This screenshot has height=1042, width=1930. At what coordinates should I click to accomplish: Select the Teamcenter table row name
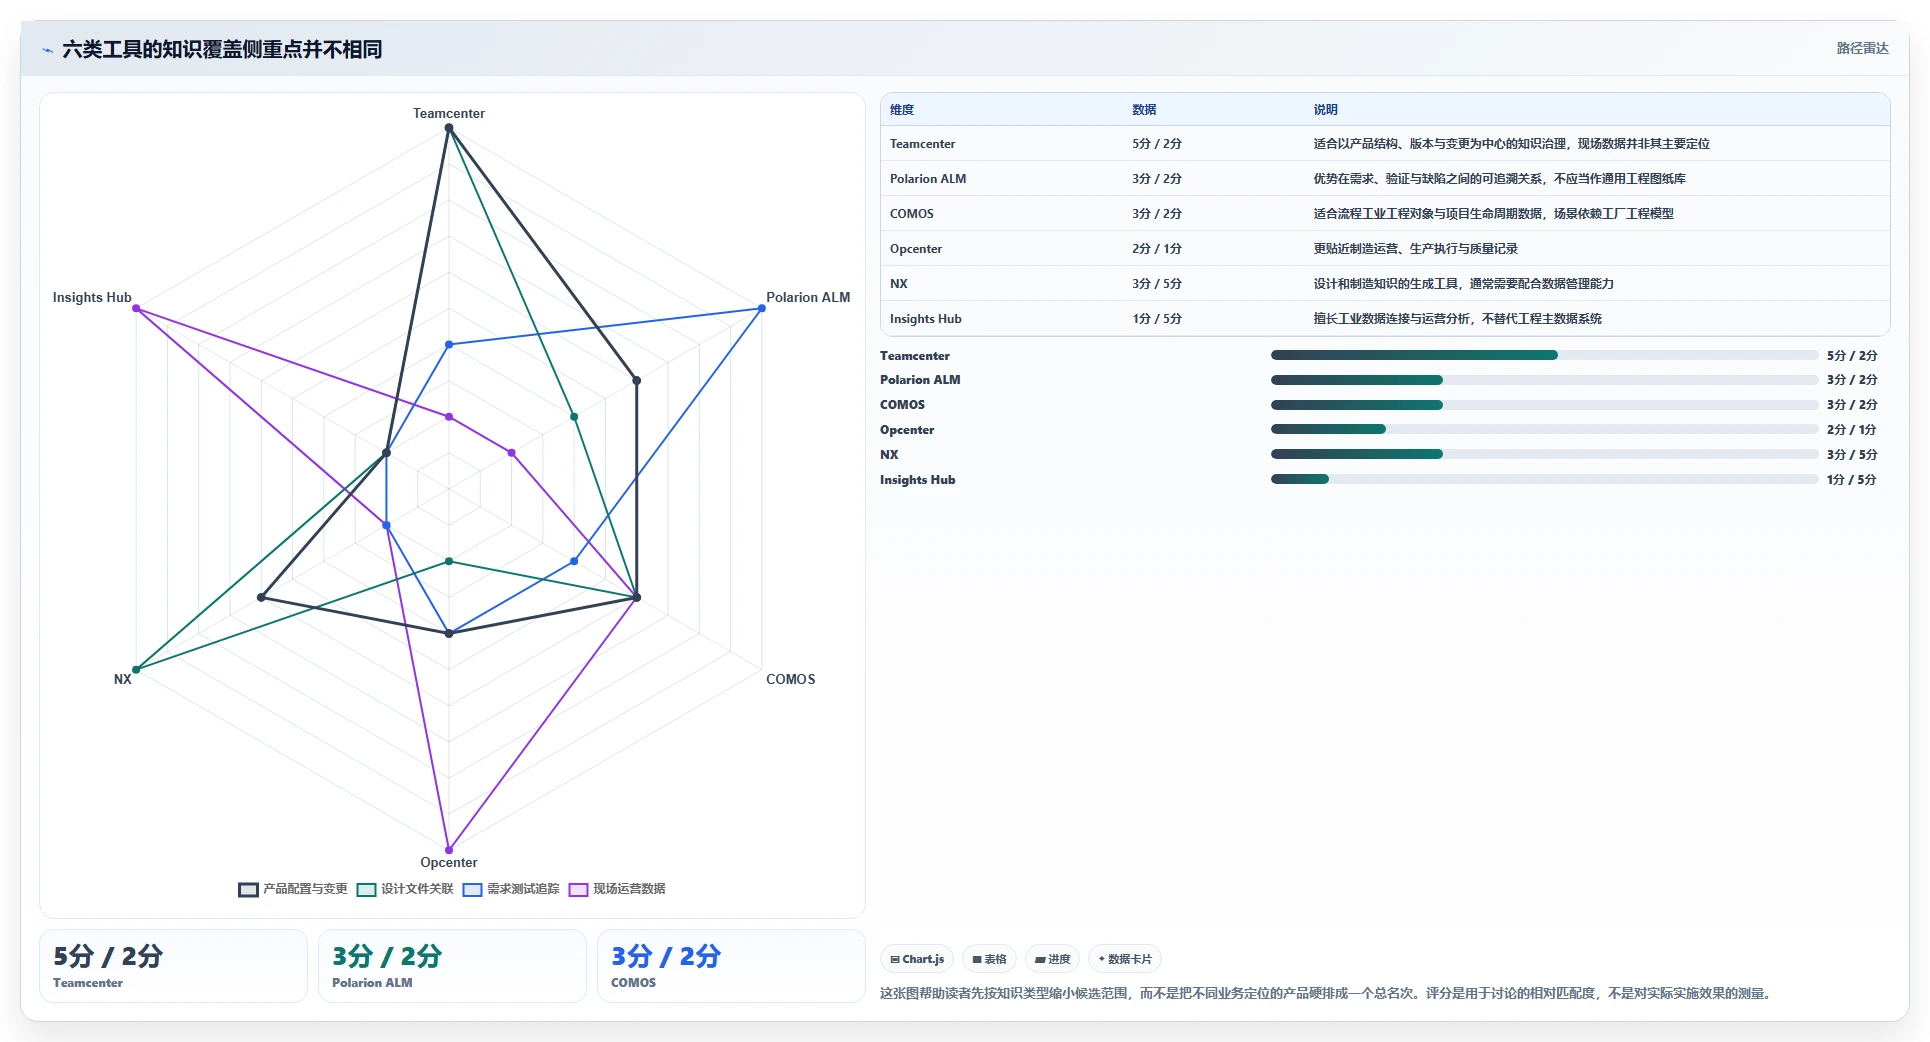(x=922, y=144)
